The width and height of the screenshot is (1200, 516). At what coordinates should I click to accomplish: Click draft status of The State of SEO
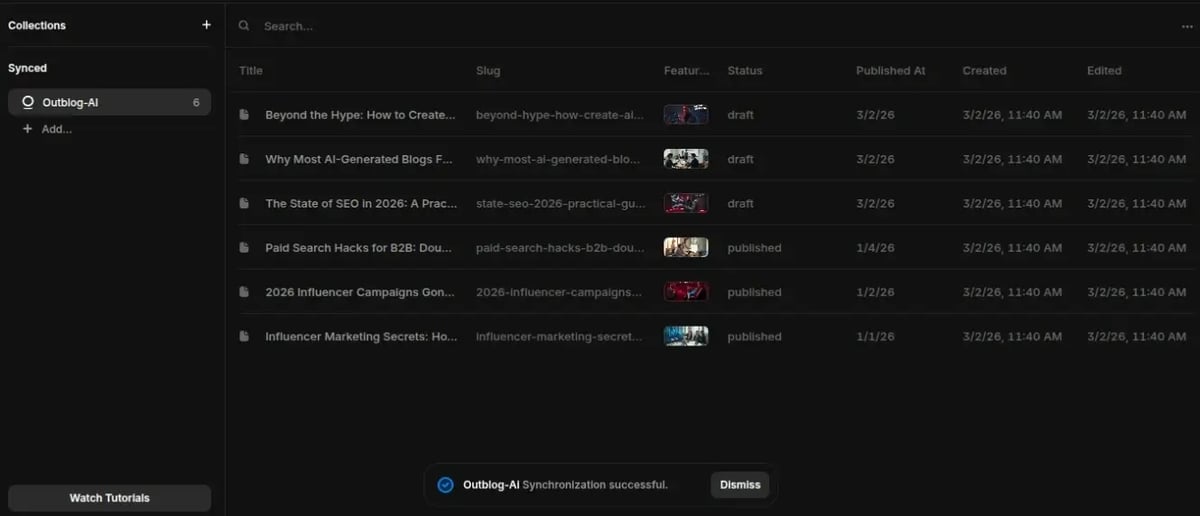(741, 203)
